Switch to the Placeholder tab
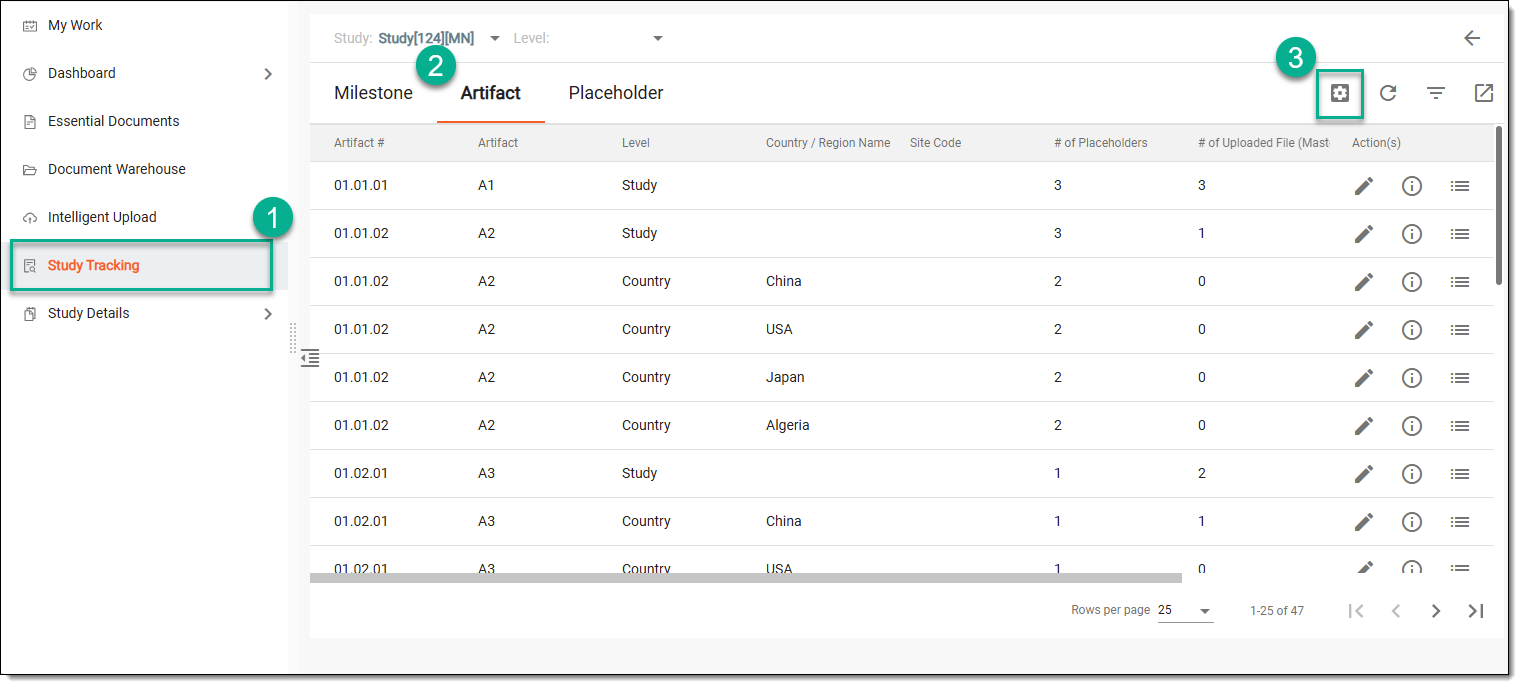 point(616,93)
